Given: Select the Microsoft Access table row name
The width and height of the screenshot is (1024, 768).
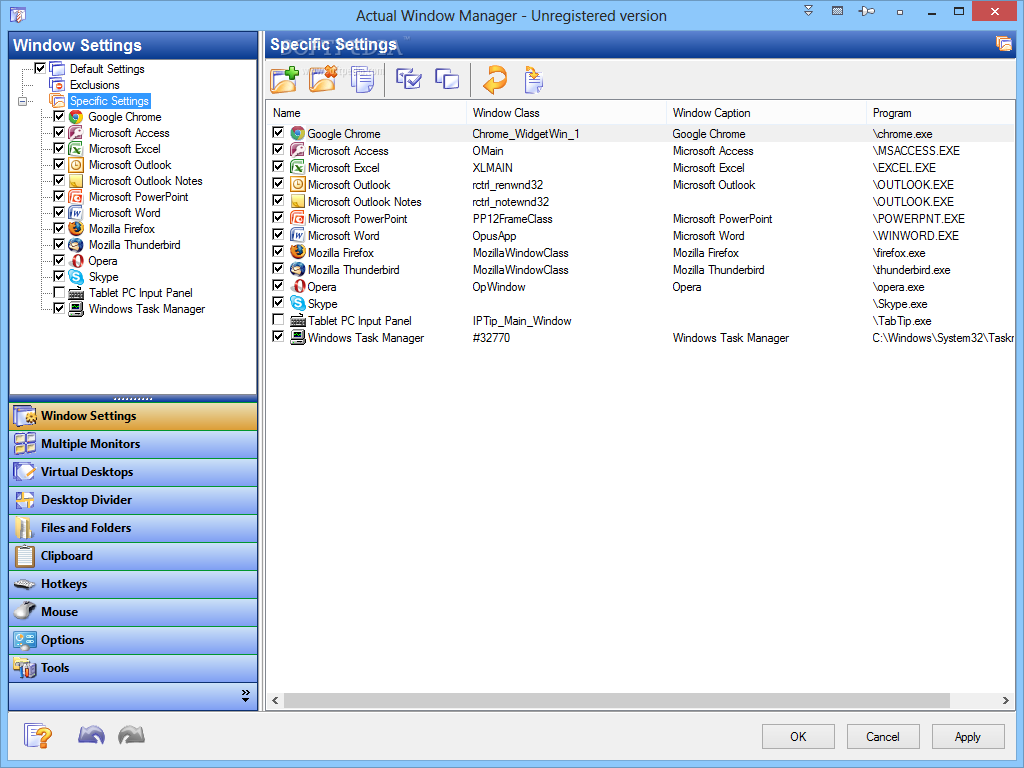Looking at the screenshot, I should point(348,151).
